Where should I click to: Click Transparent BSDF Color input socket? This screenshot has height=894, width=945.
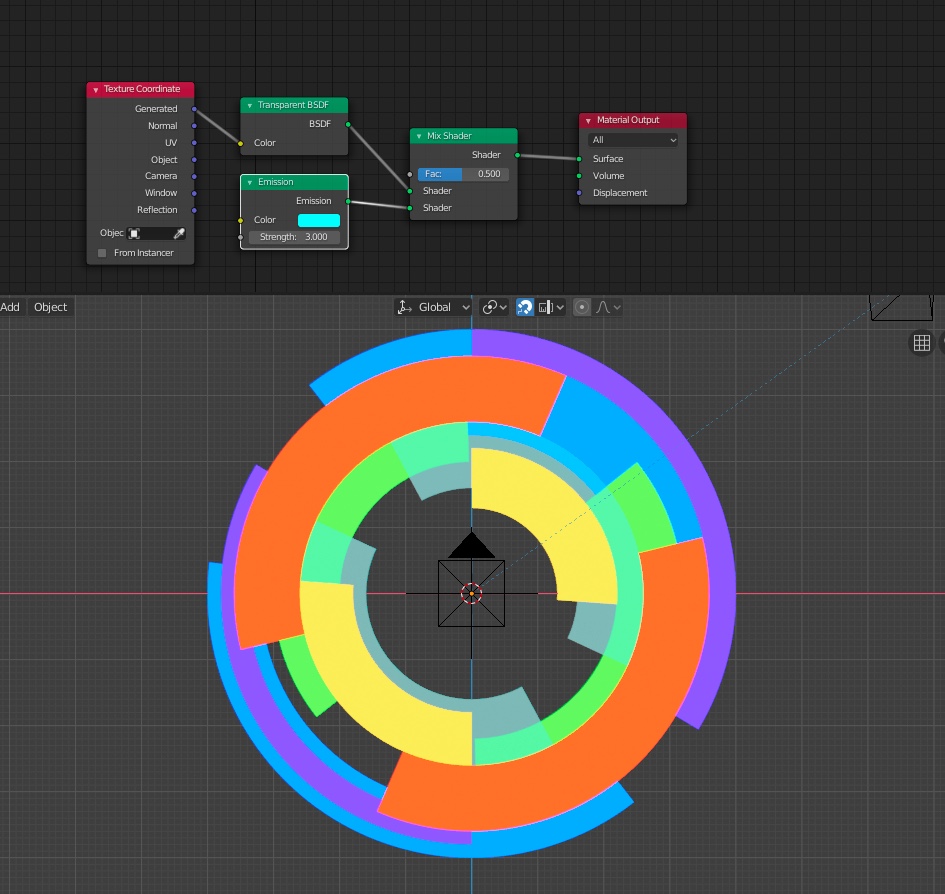[240, 143]
